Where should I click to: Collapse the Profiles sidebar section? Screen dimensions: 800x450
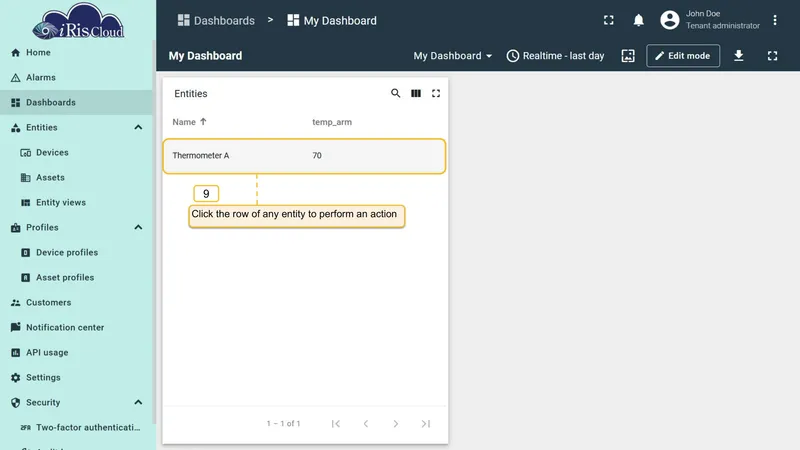pos(138,228)
